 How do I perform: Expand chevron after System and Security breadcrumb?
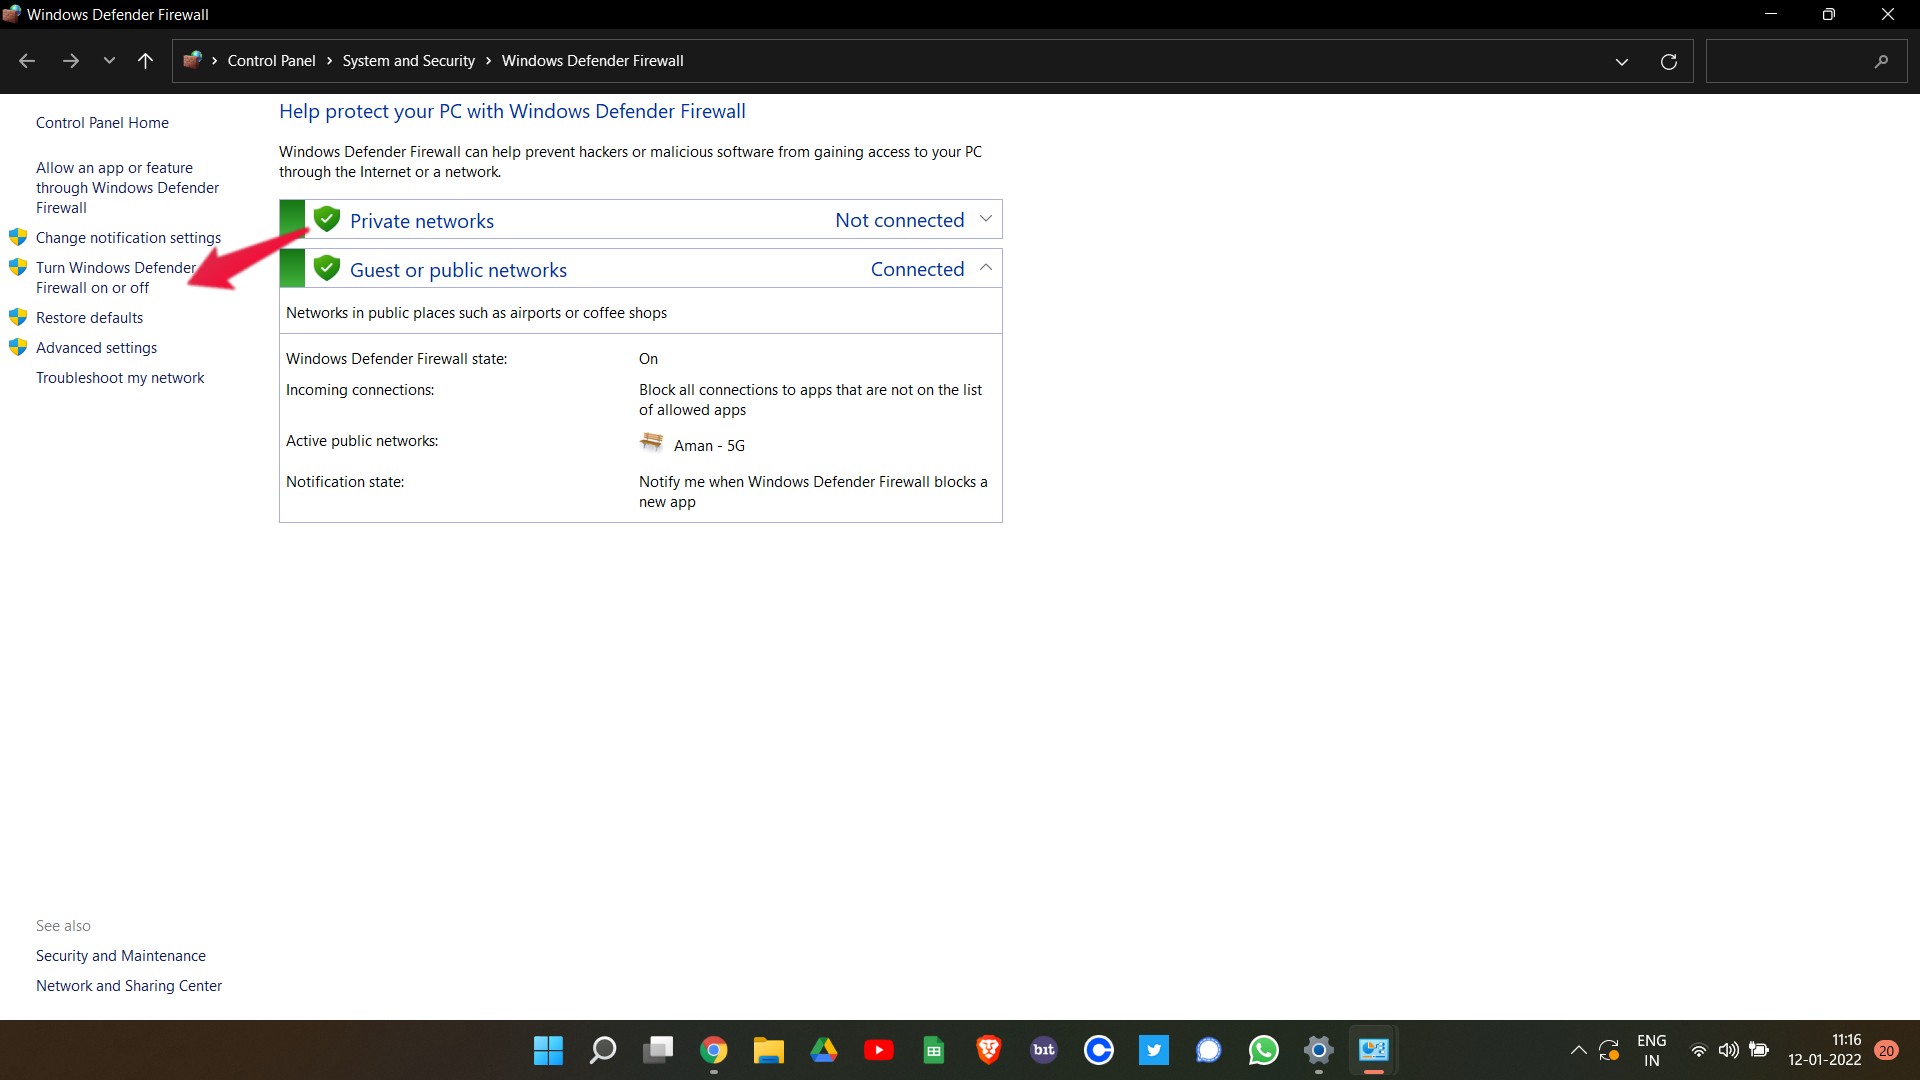pos(488,61)
